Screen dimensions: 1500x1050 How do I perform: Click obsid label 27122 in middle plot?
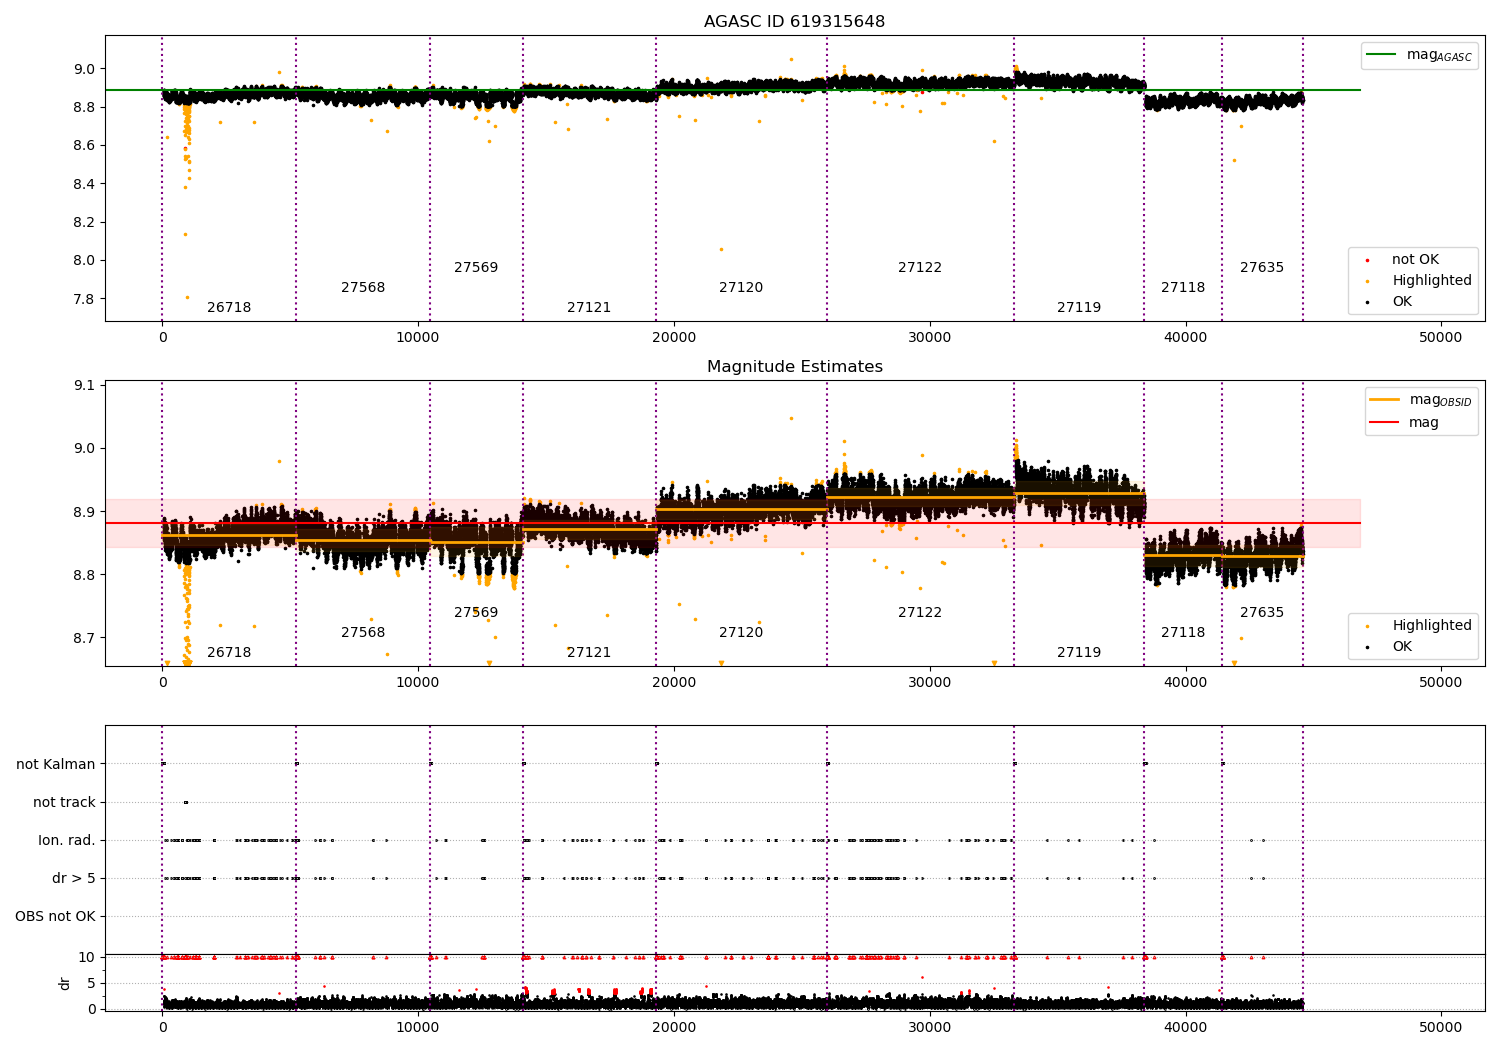tap(920, 613)
